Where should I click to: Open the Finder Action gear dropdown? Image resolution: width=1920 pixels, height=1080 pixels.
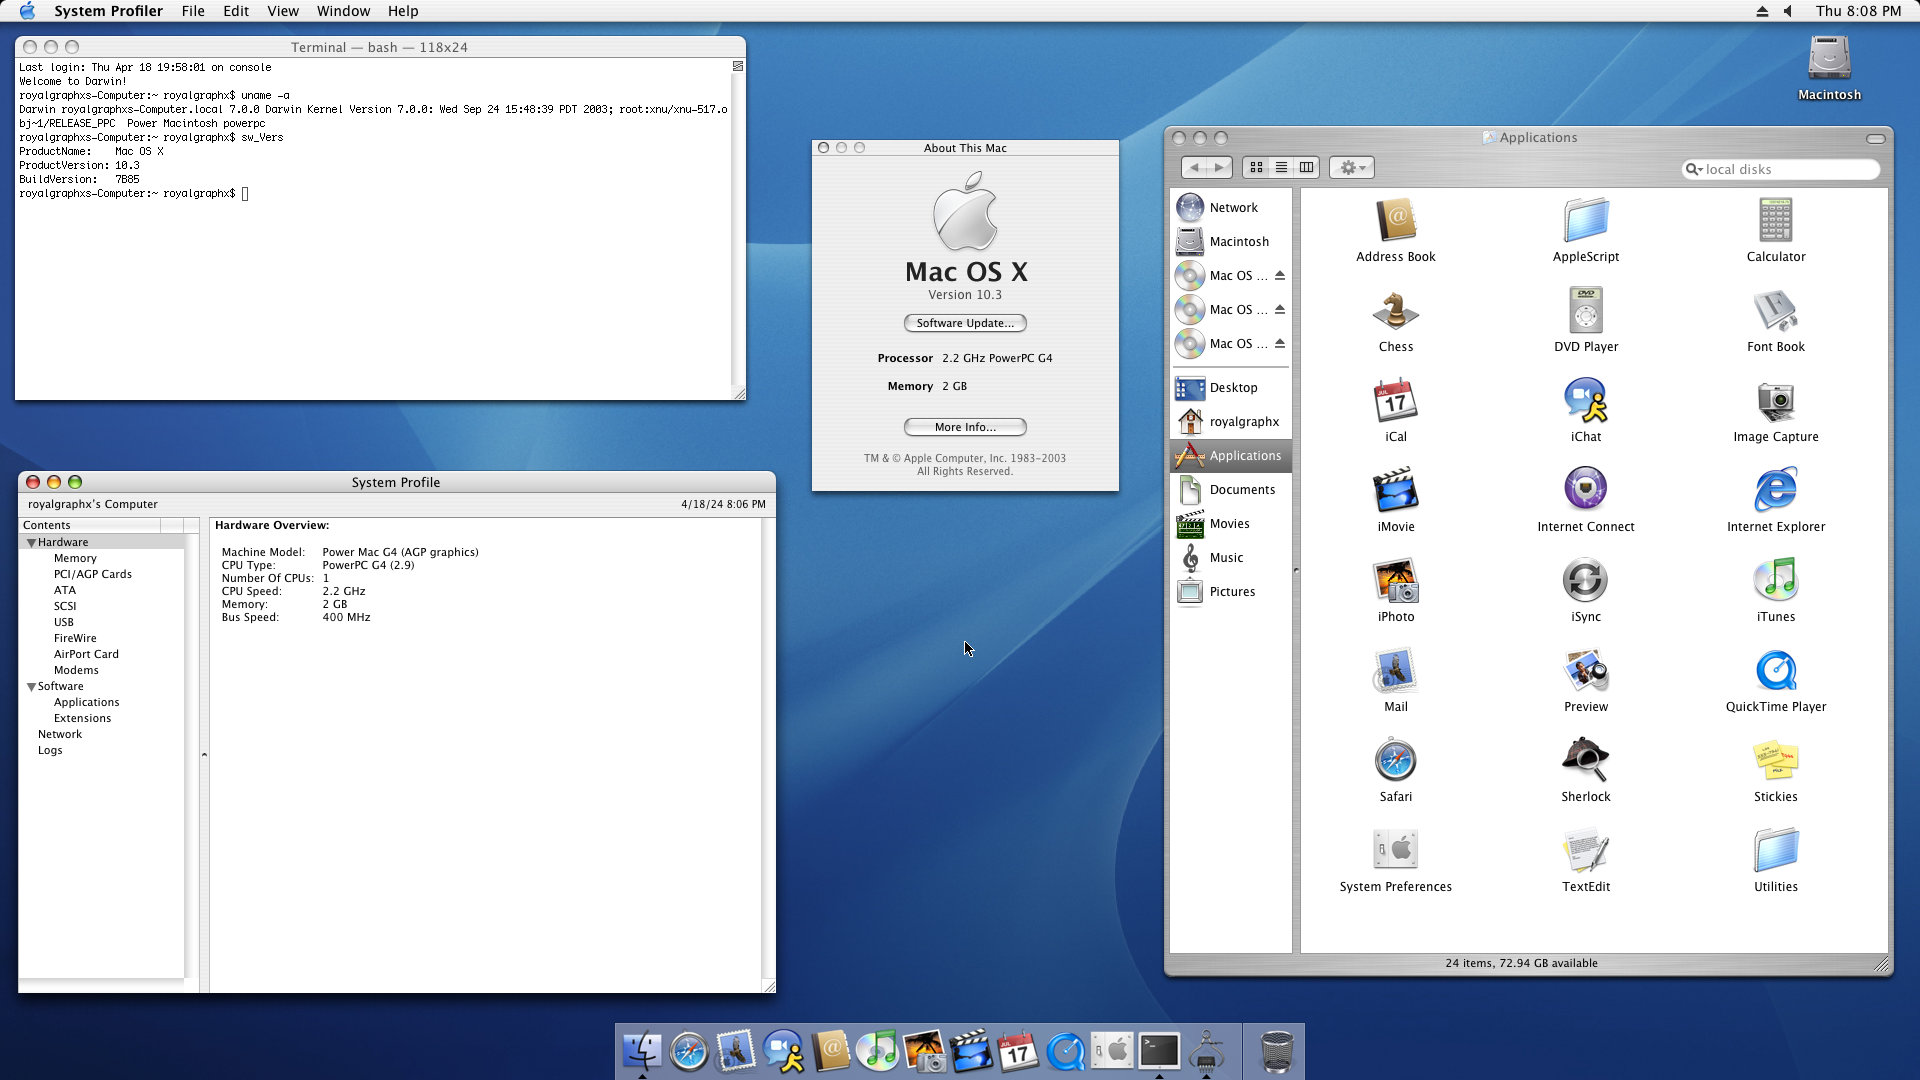[x=1352, y=168]
